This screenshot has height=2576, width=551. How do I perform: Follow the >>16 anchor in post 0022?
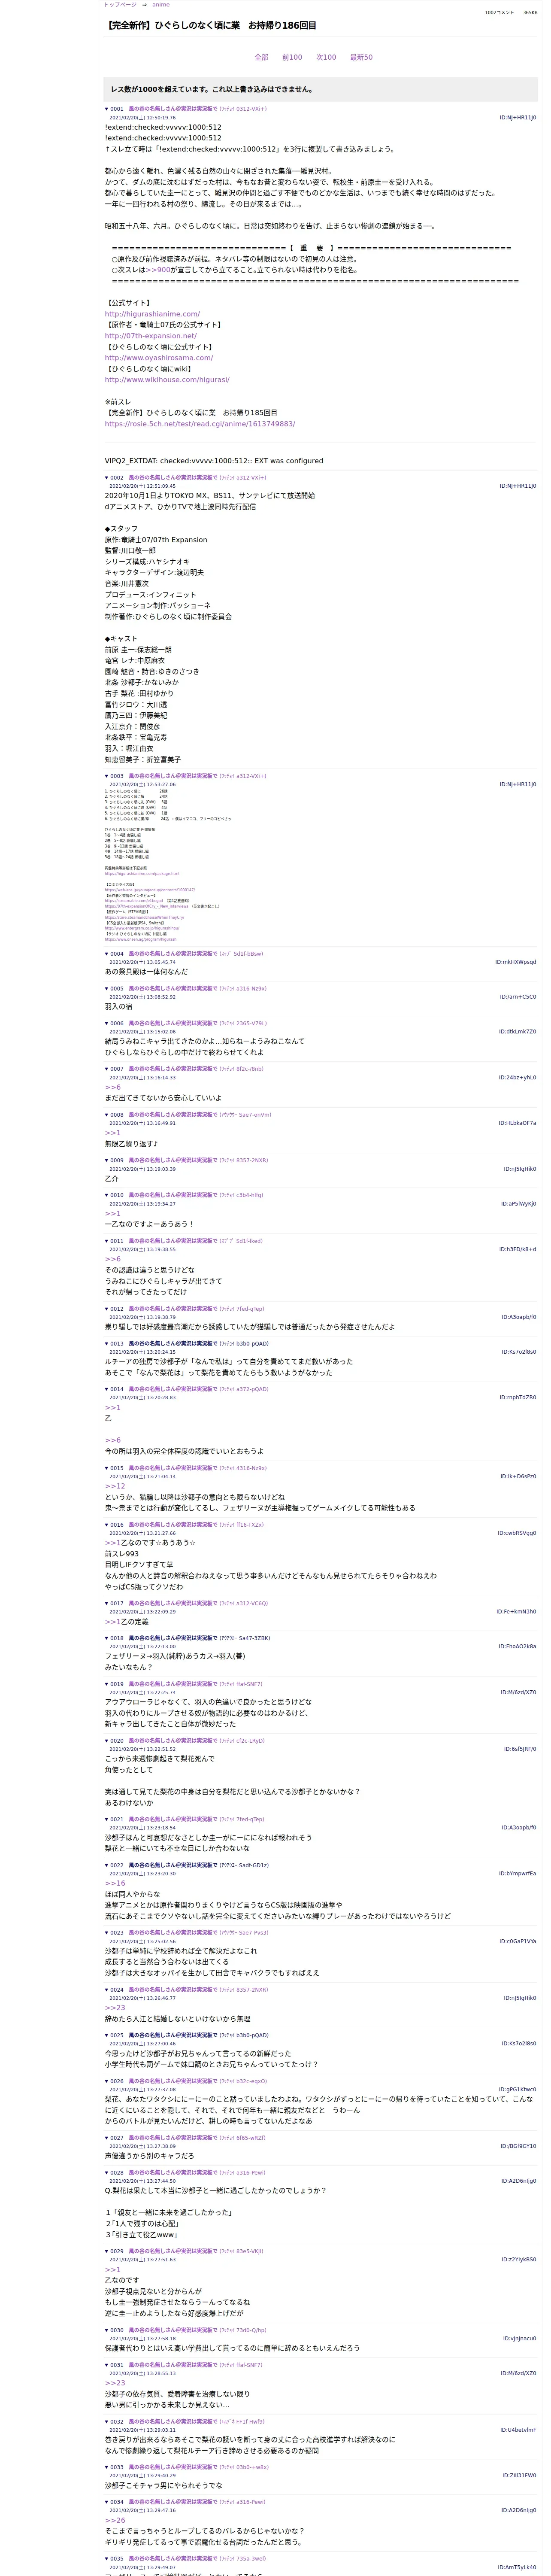pos(115,1883)
